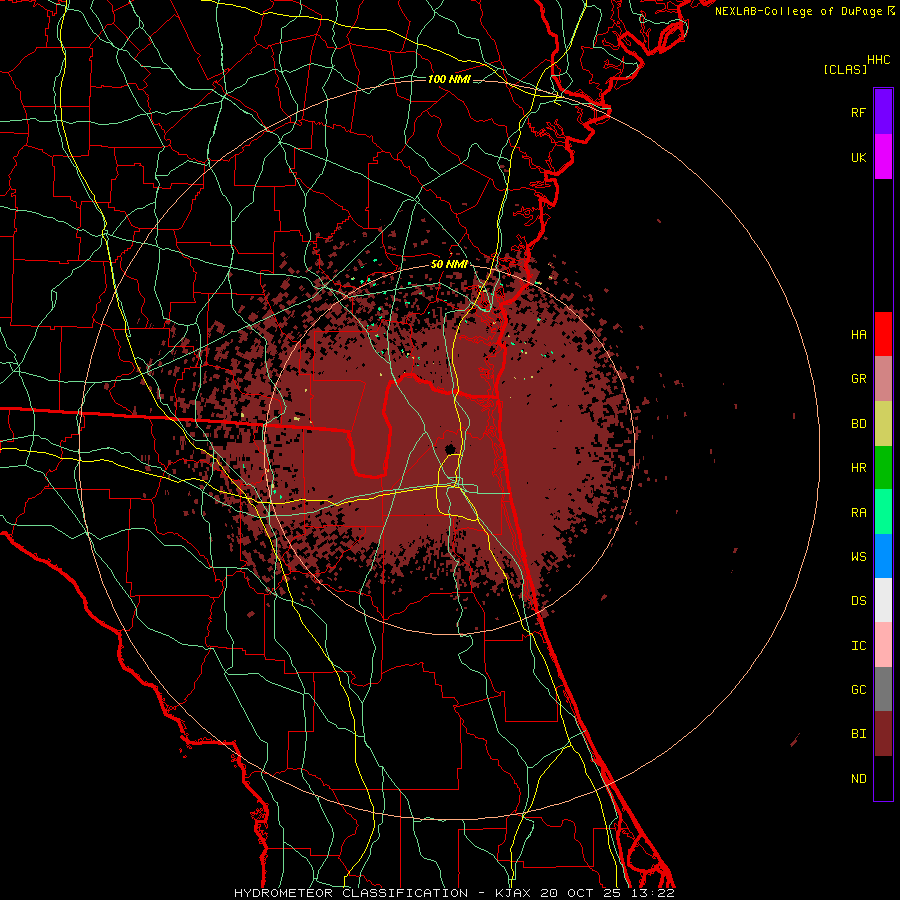The height and width of the screenshot is (900, 900).
Task: Click the 'BI' legend label
Action: (x=858, y=734)
